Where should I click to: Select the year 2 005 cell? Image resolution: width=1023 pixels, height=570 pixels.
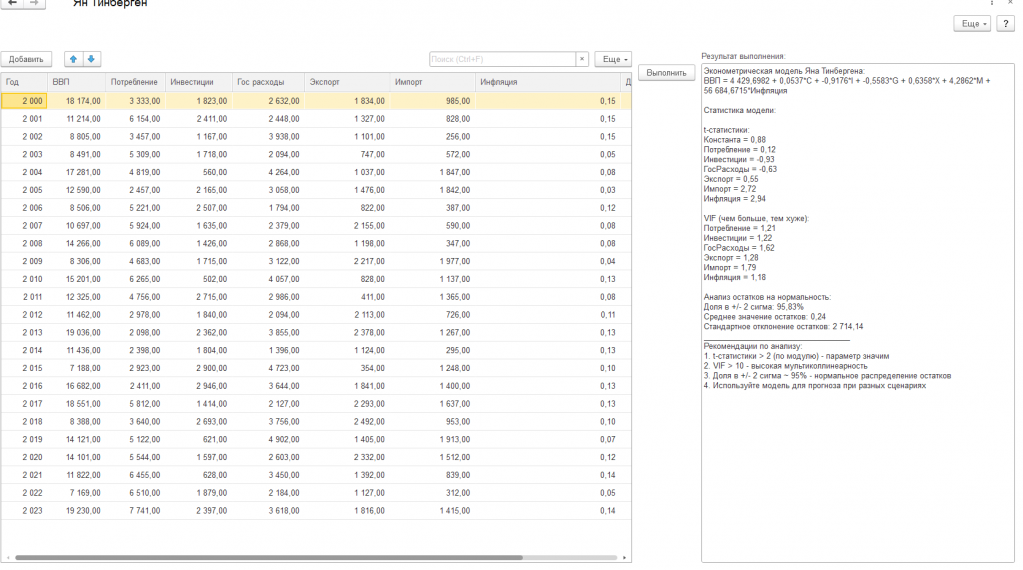coord(24,190)
